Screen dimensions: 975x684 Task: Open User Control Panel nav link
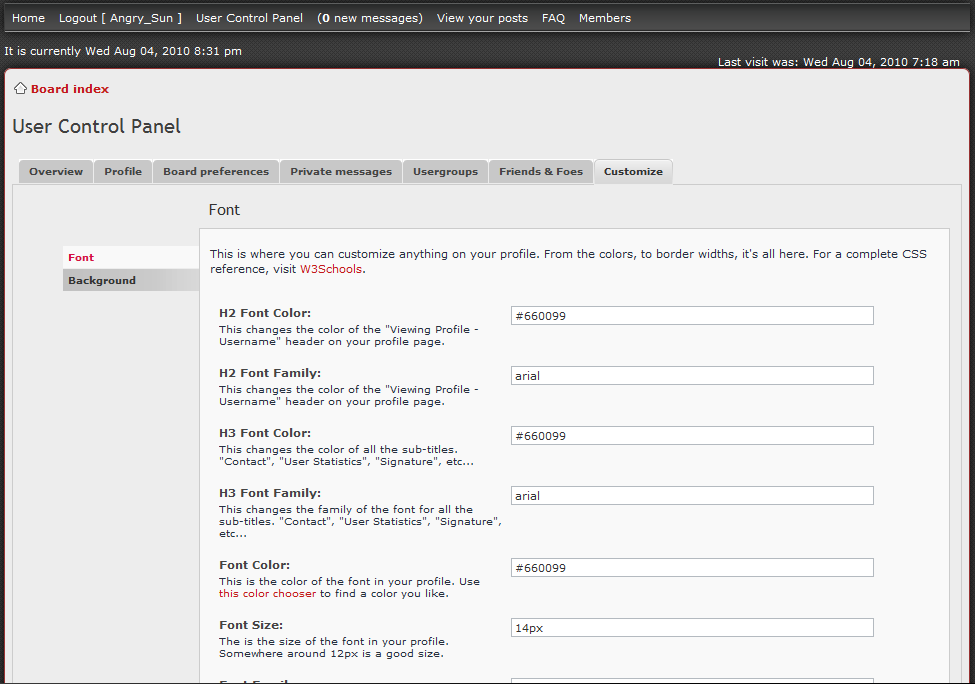coord(249,18)
